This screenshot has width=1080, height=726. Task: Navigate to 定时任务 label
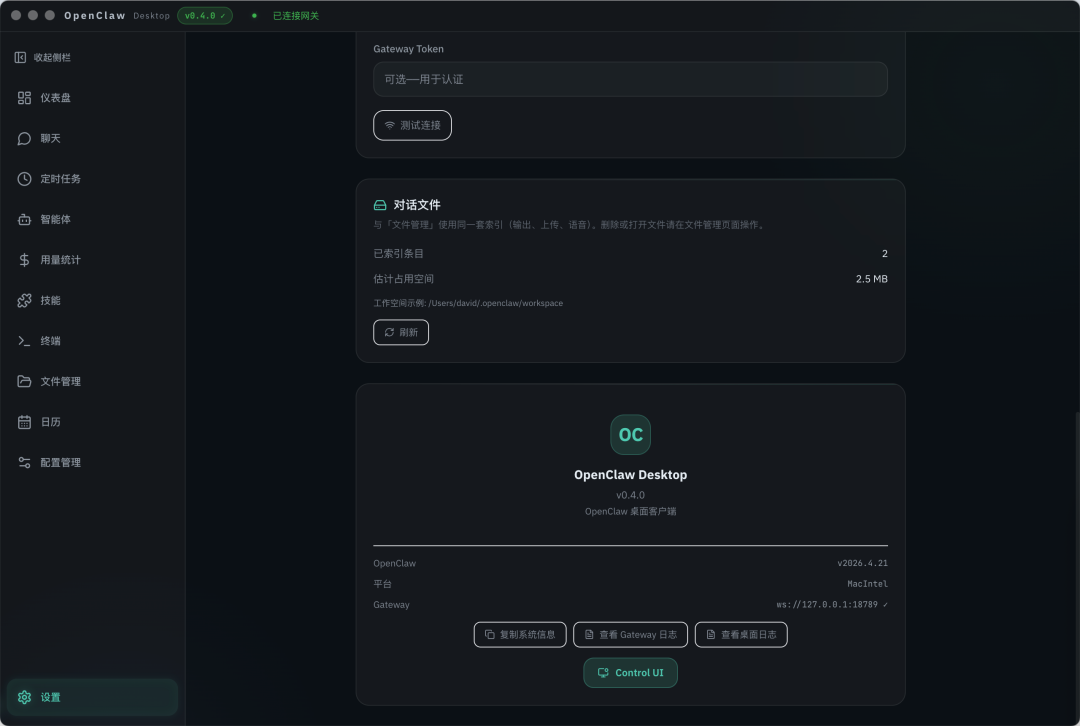click(x=61, y=179)
